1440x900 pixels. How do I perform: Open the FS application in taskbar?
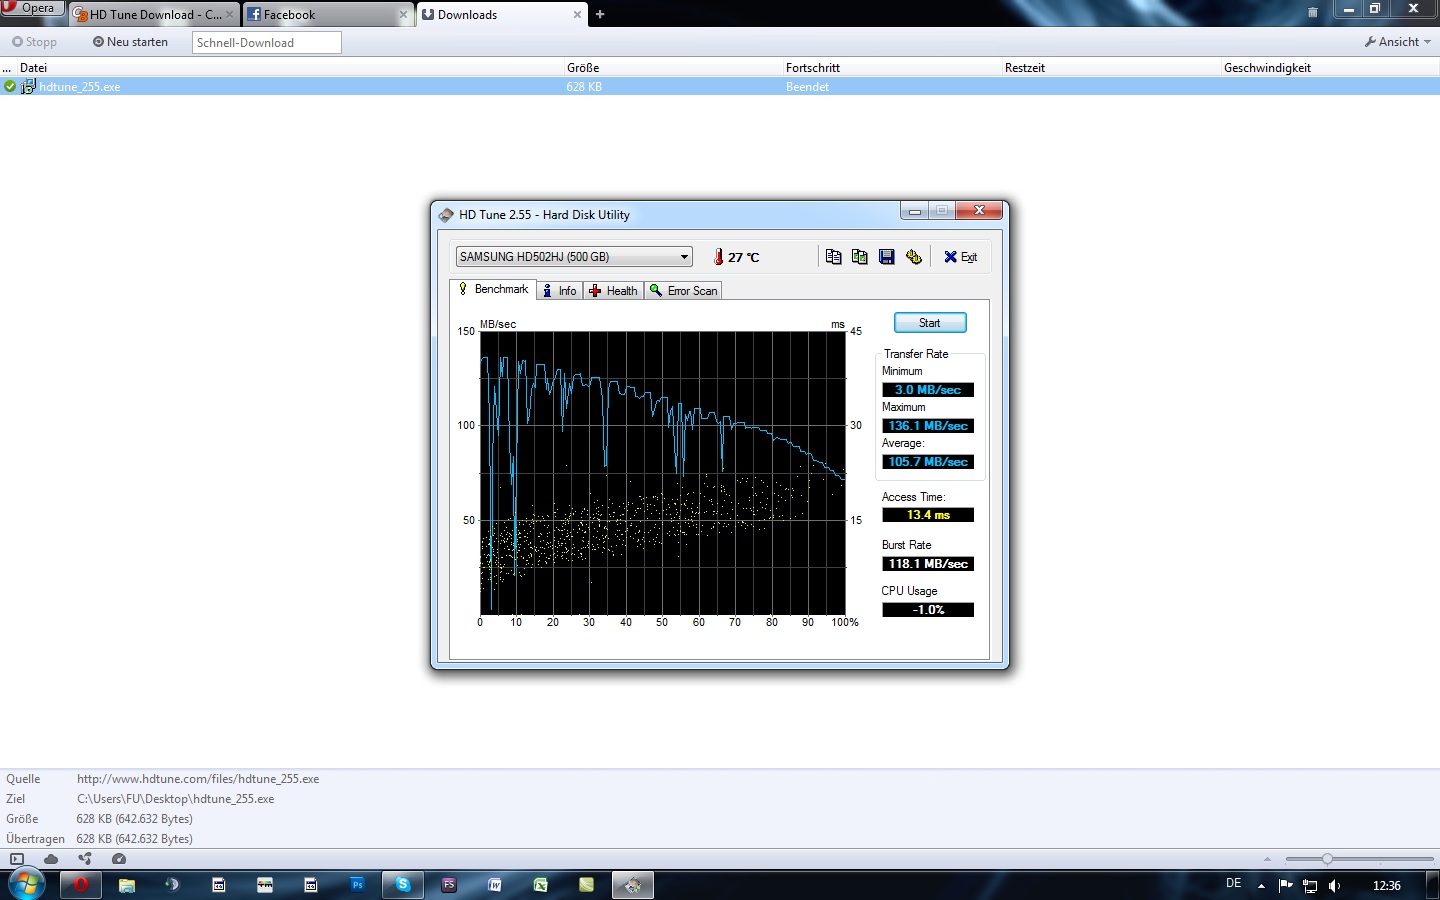pos(449,885)
